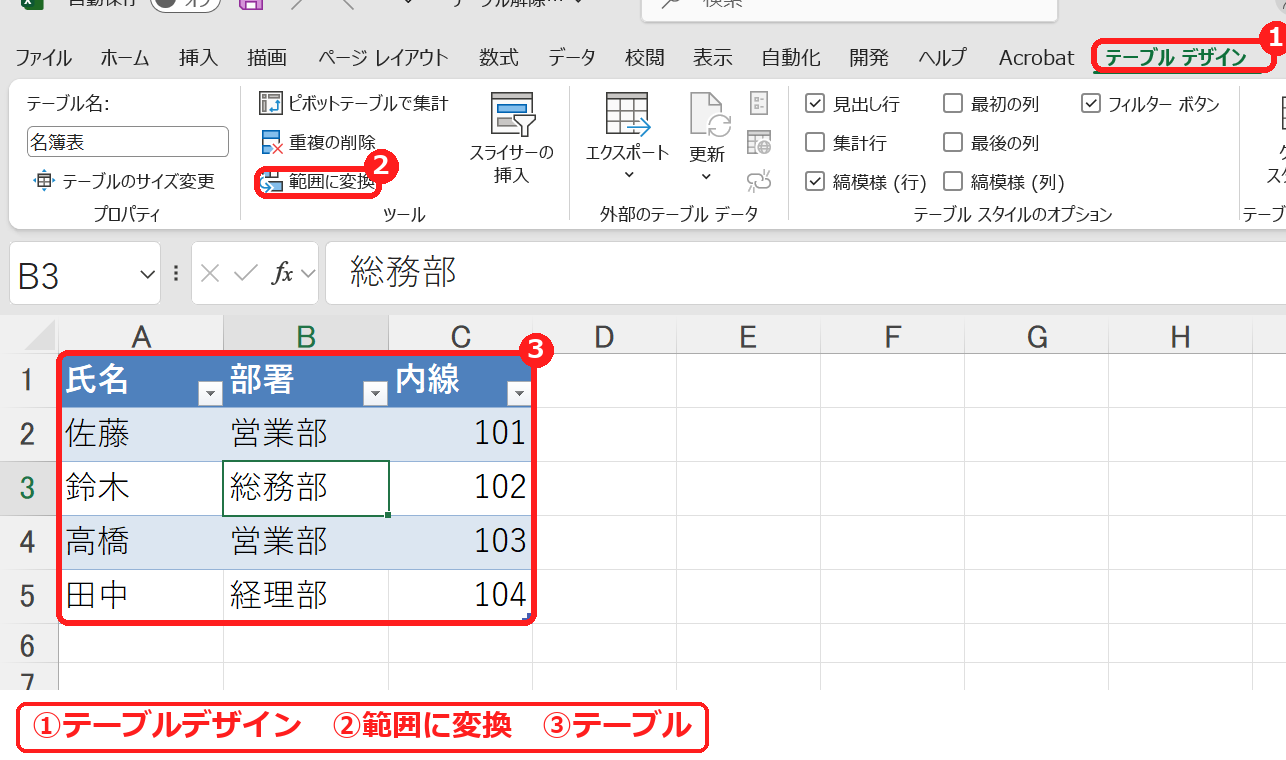
Task: Select cell containing 佐藤
Action: pyautogui.click(x=141, y=434)
